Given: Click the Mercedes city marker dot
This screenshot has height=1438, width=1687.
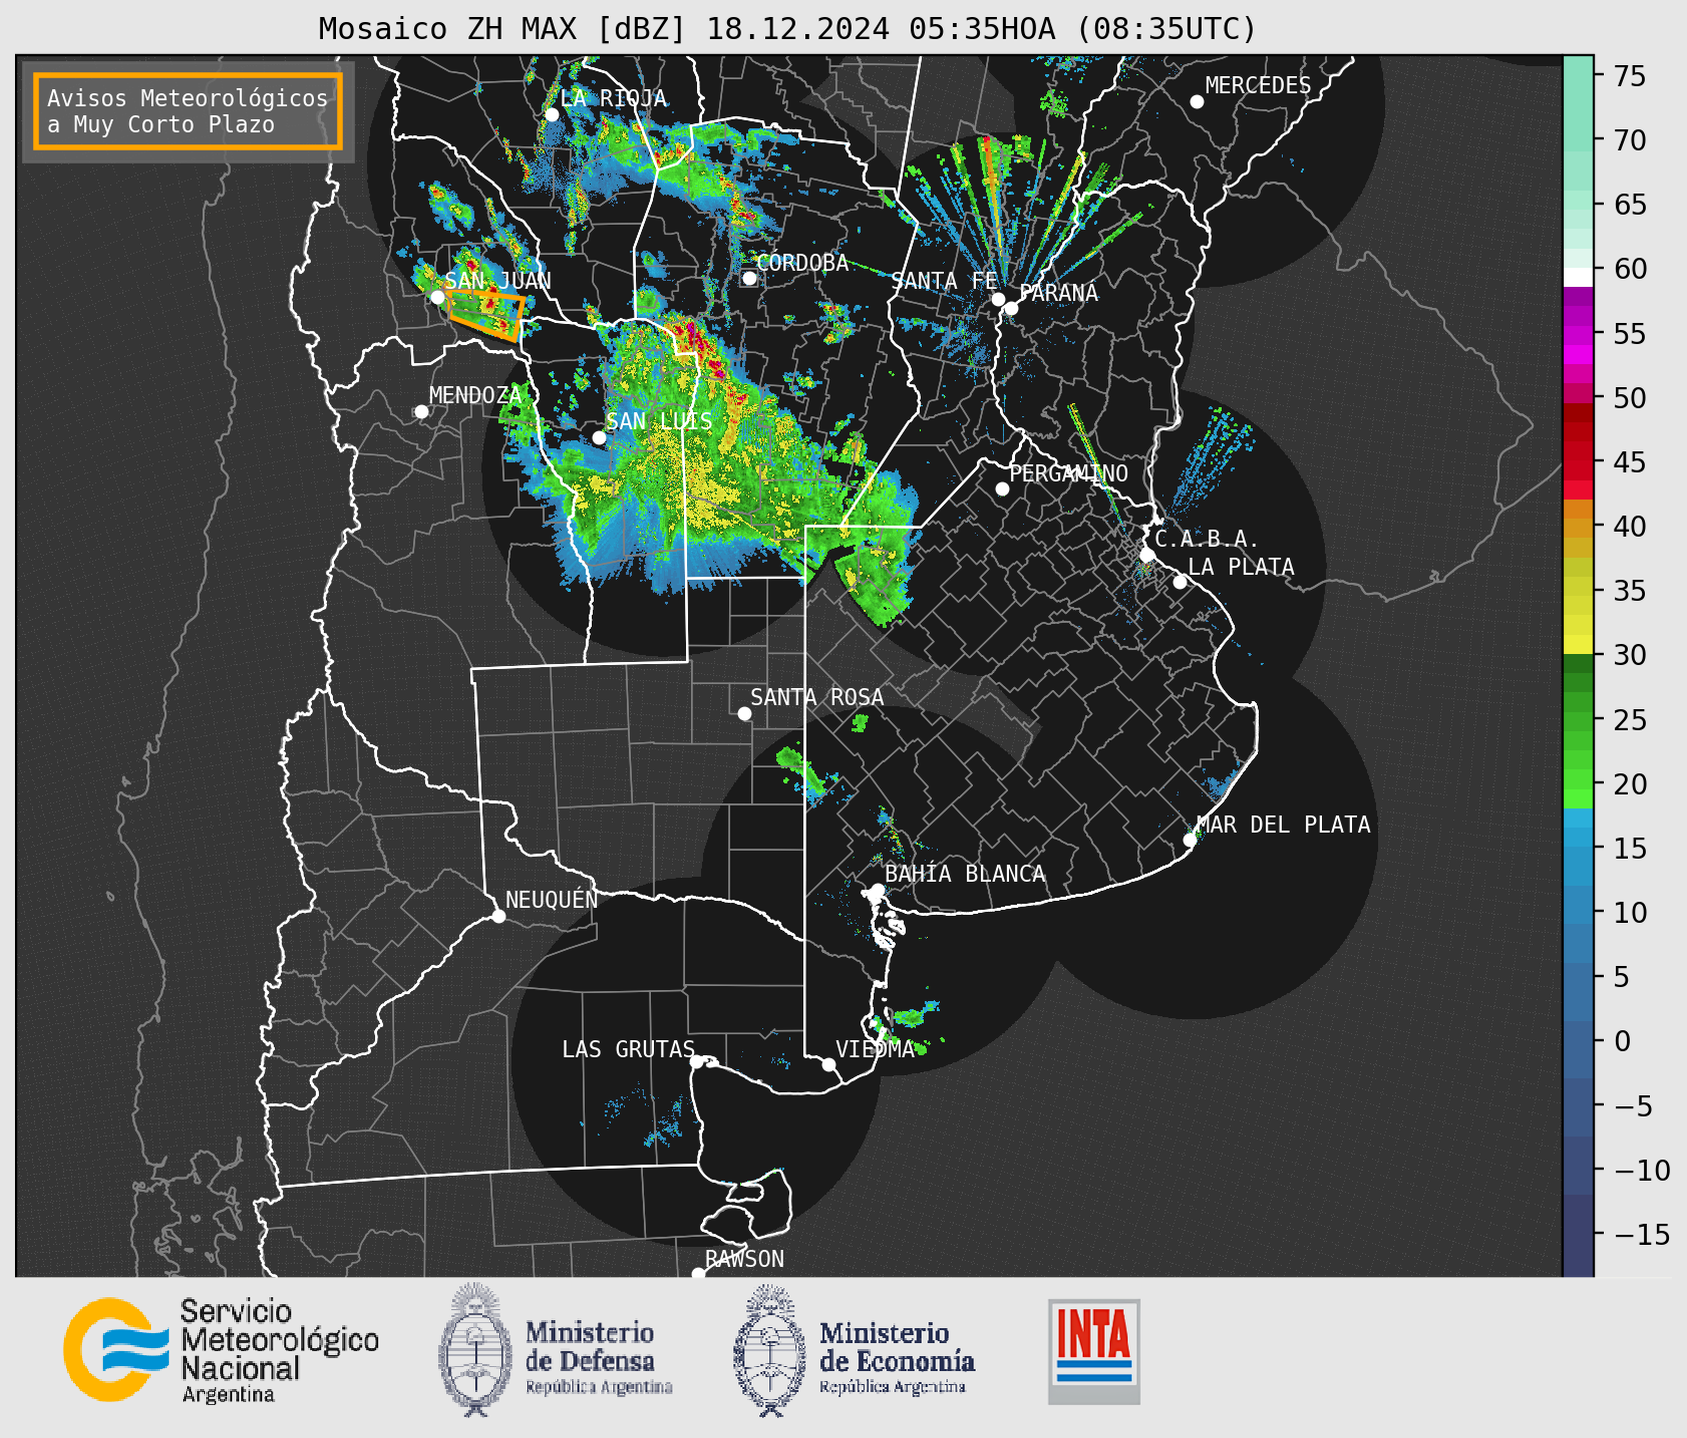Looking at the screenshot, I should (x=1197, y=102).
